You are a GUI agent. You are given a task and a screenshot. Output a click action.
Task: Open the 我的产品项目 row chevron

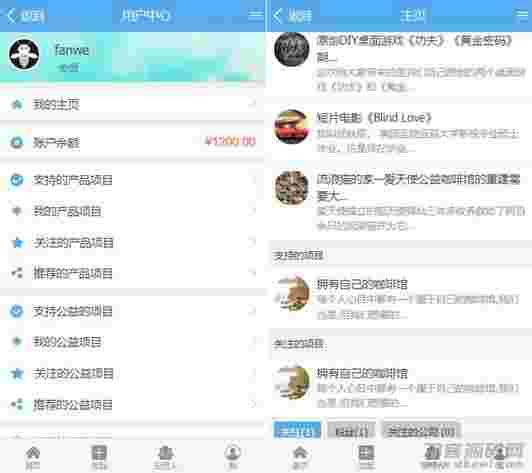tap(253, 211)
